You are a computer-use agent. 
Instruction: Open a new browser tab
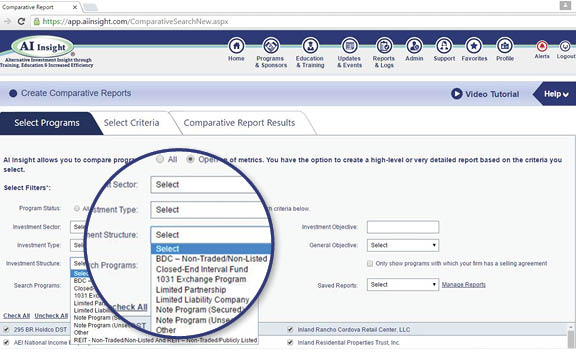[90, 7]
